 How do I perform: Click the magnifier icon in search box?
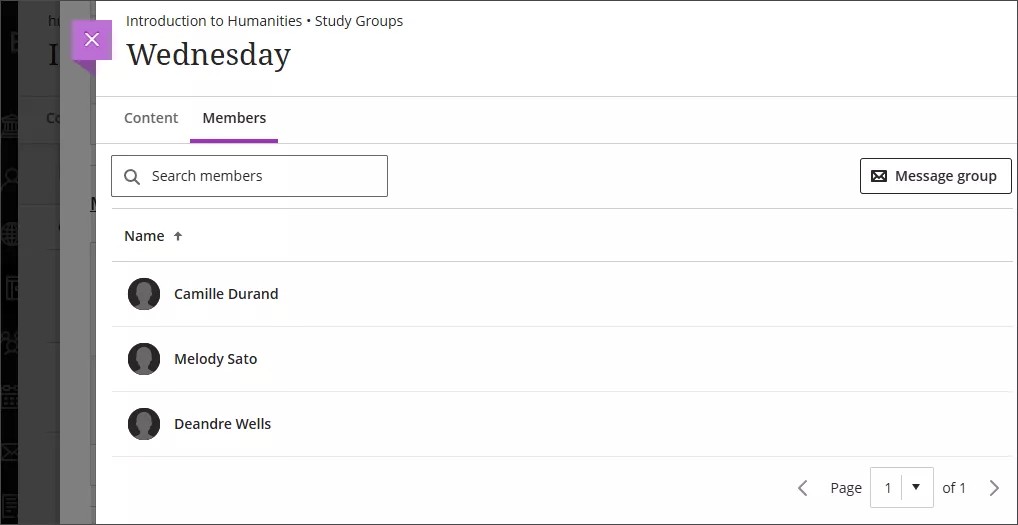click(x=132, y=177)
